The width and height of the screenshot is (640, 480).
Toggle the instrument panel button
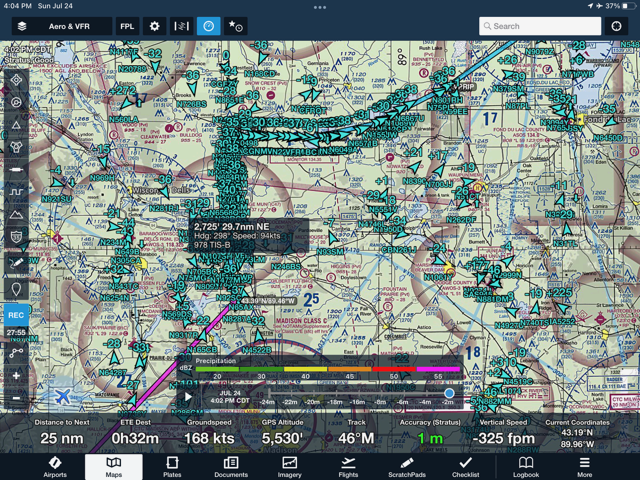(x=209, y=26)
